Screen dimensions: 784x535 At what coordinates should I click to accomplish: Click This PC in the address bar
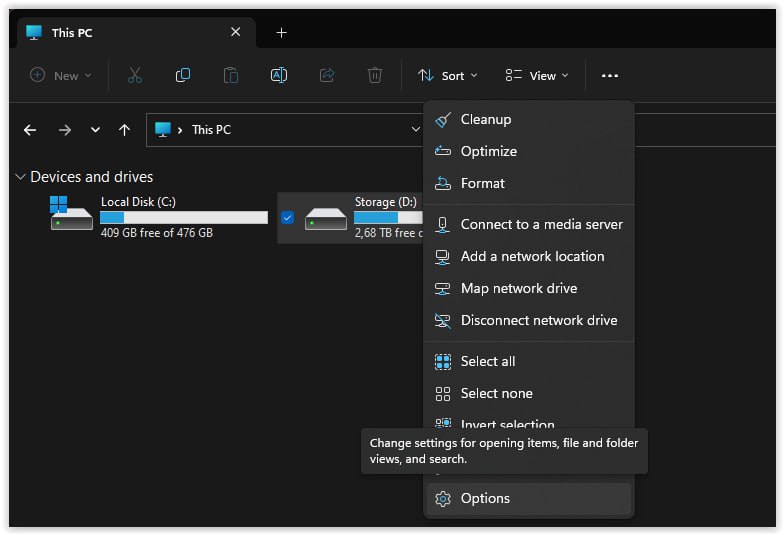point(212,130)
